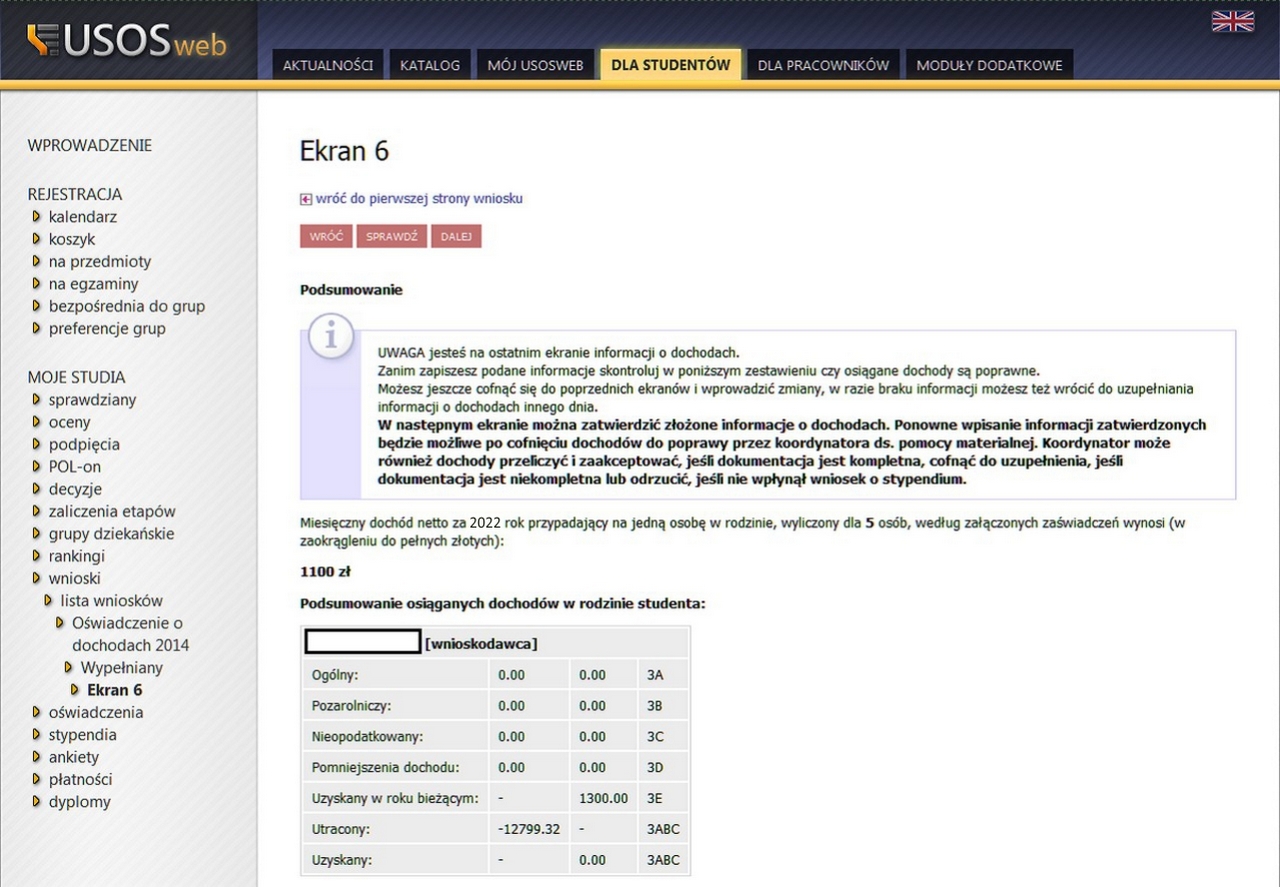Click the '1100 zł' income value
This screenshot has width=1280, height=887.
tap(325, 573)
